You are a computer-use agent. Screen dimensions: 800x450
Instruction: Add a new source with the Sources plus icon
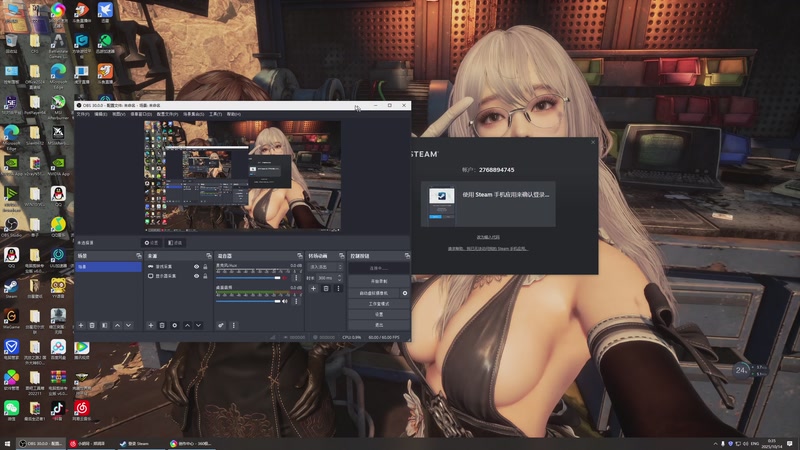(151, 325)
